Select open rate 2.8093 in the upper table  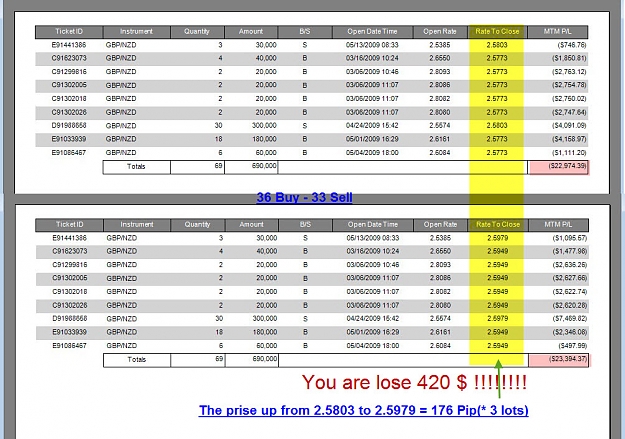point(440,72)
